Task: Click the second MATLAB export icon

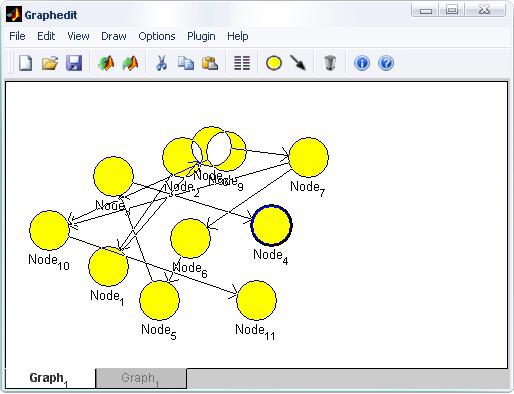Action: point(130,63)
